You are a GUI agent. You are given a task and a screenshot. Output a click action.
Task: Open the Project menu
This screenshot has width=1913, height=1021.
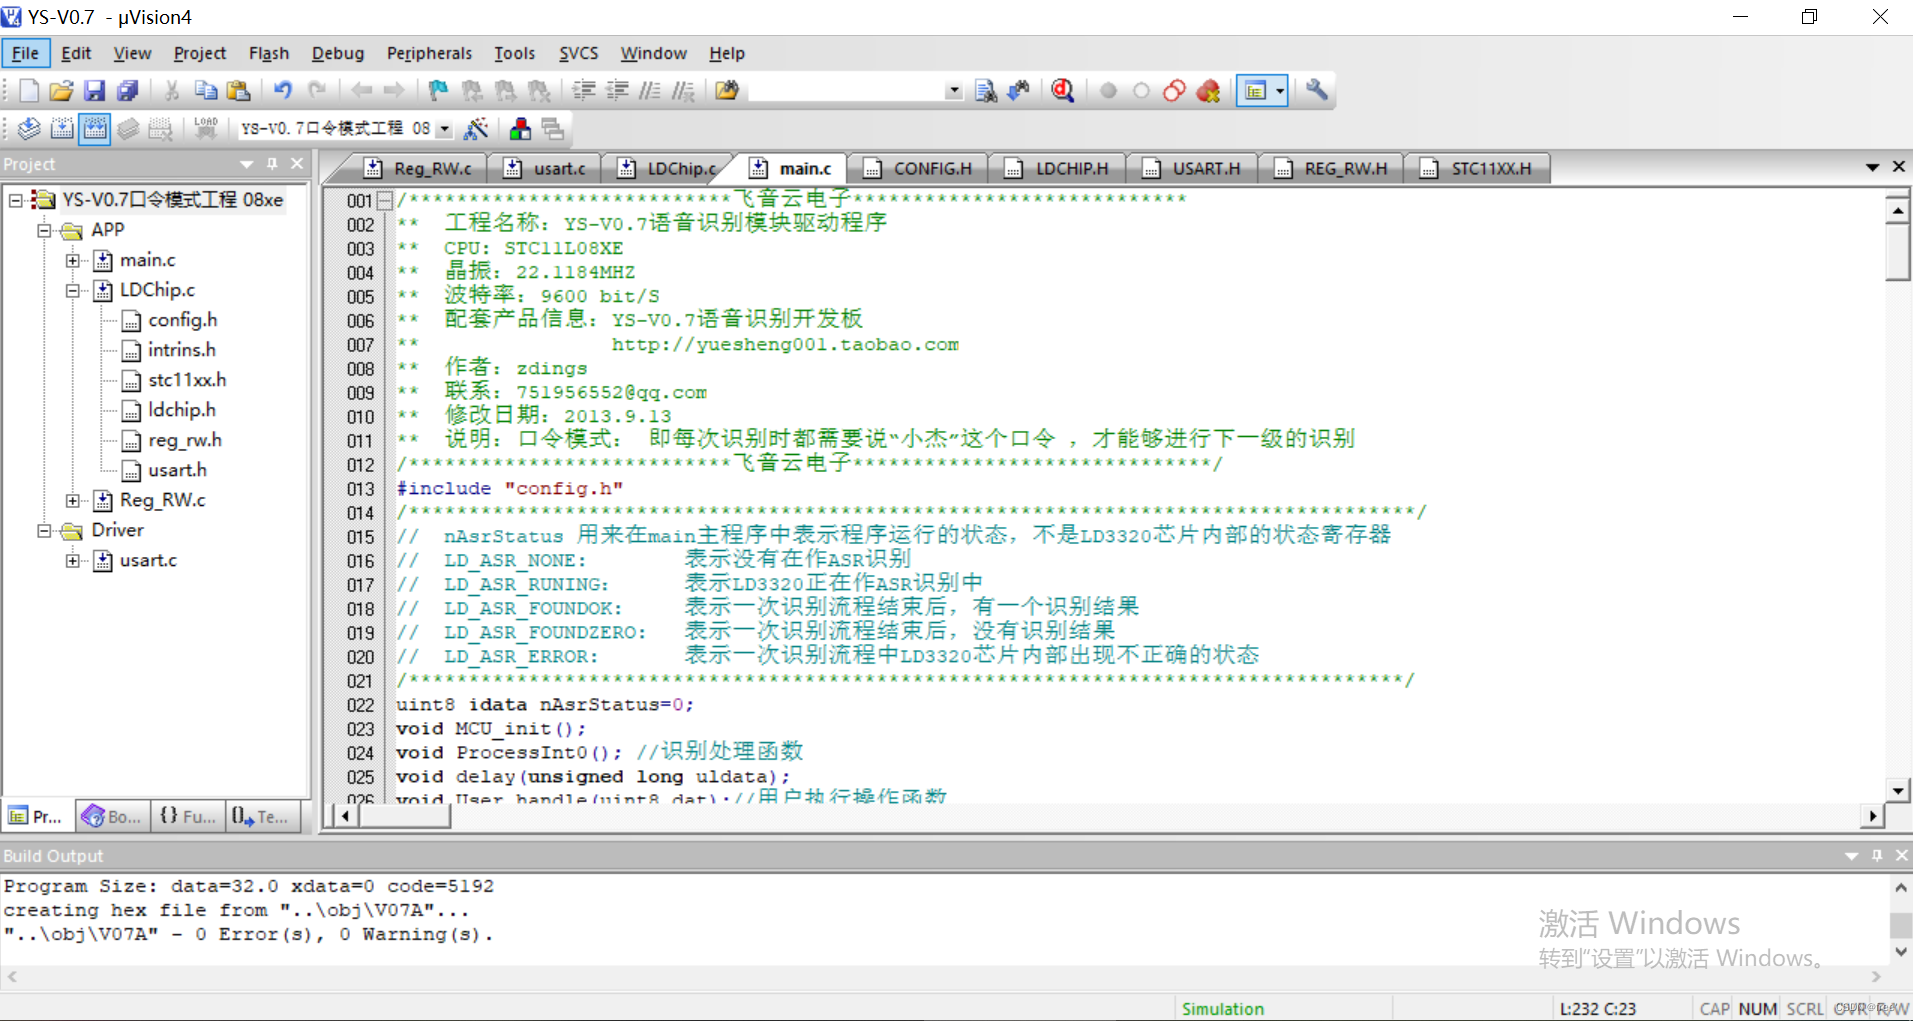pos(200,53)
